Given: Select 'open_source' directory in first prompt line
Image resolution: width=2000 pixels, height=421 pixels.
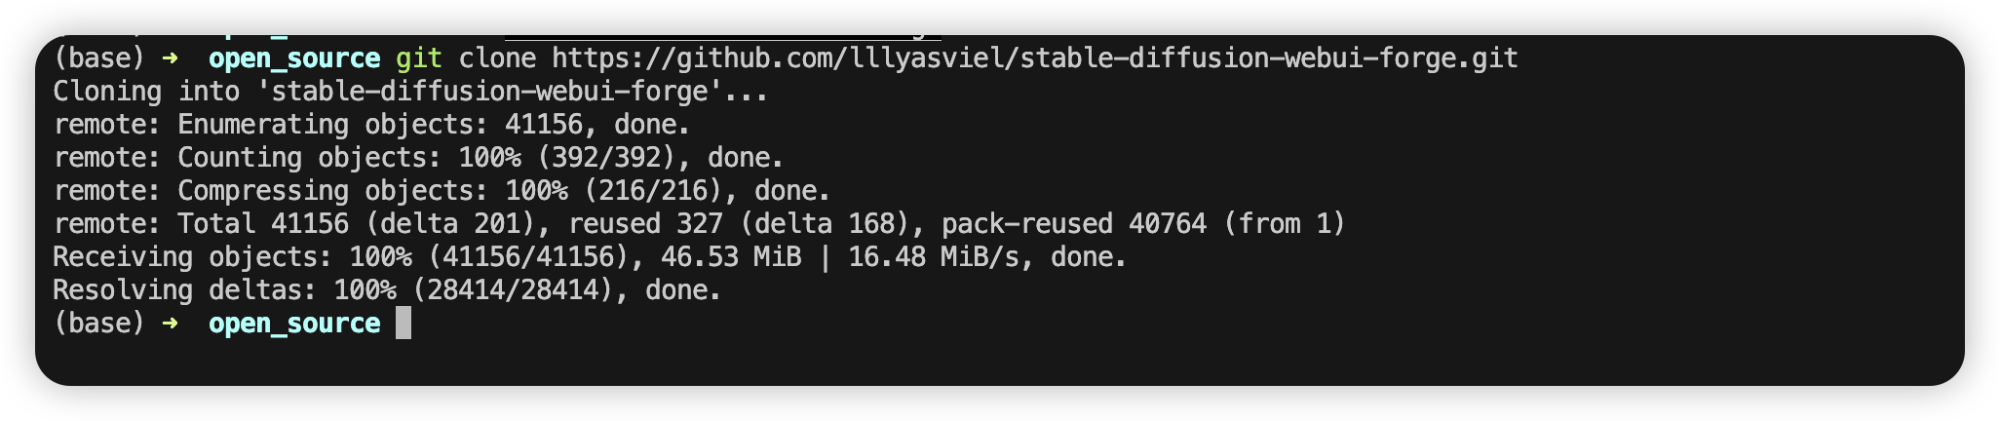Looking at the screenshot, I should tap(294, 59).
